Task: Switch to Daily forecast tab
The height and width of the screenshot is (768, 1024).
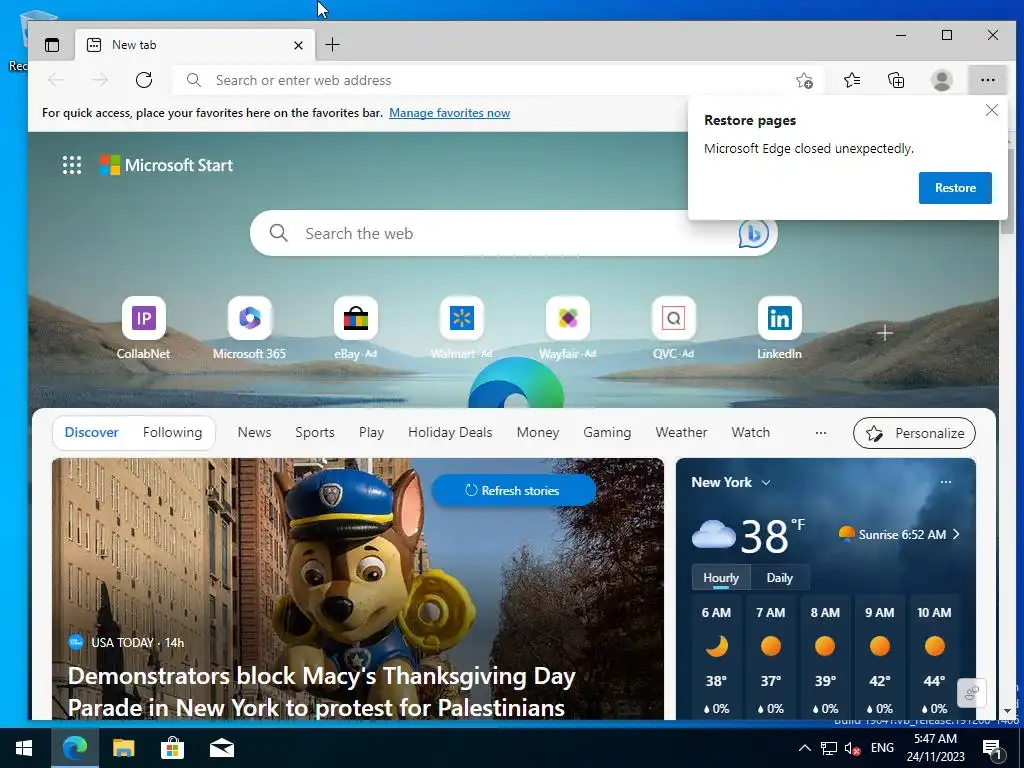Action: (779, 578)
